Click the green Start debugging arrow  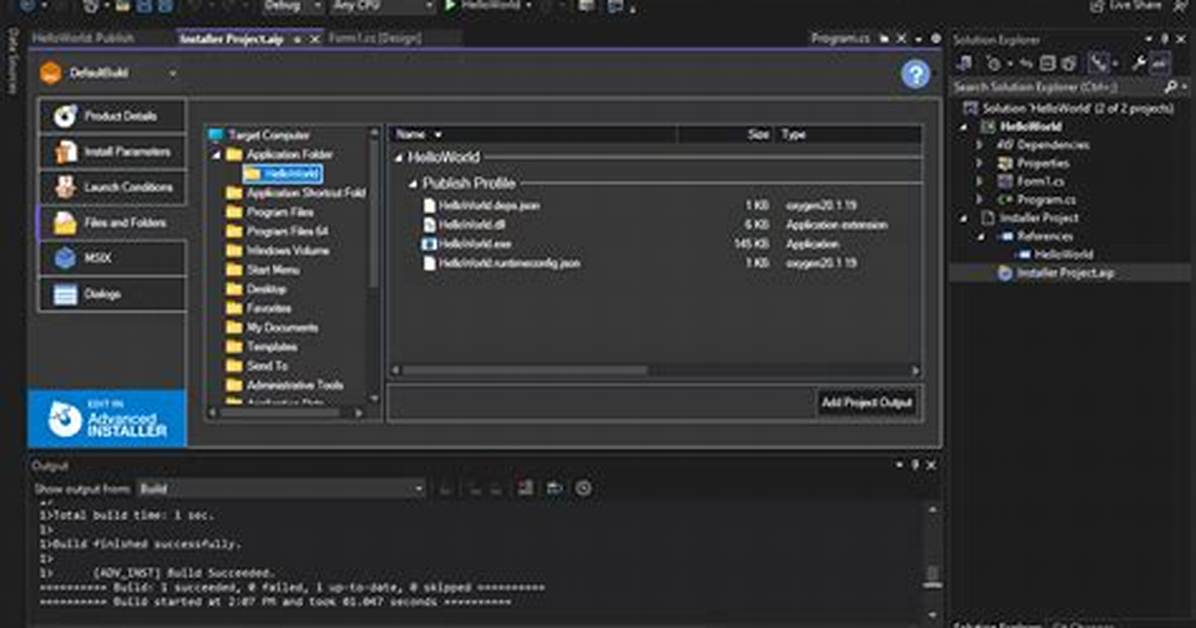tap(450, 6)
